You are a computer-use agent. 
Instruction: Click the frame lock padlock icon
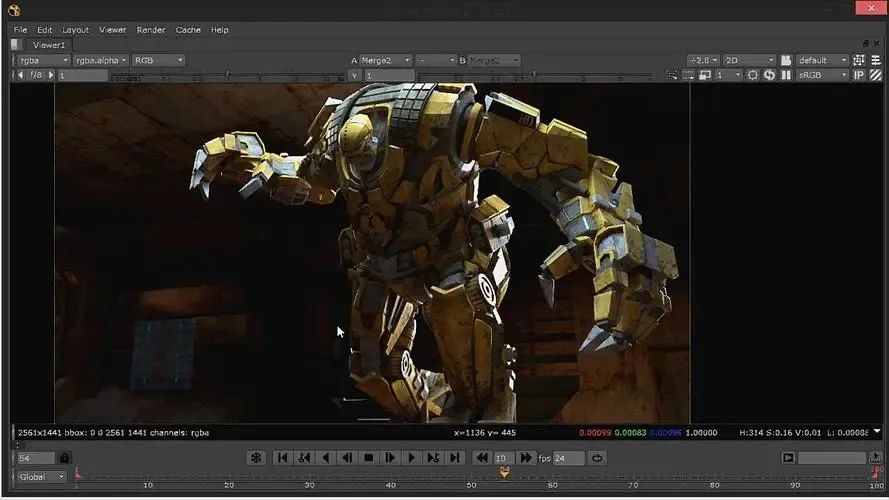click(65, 458)
